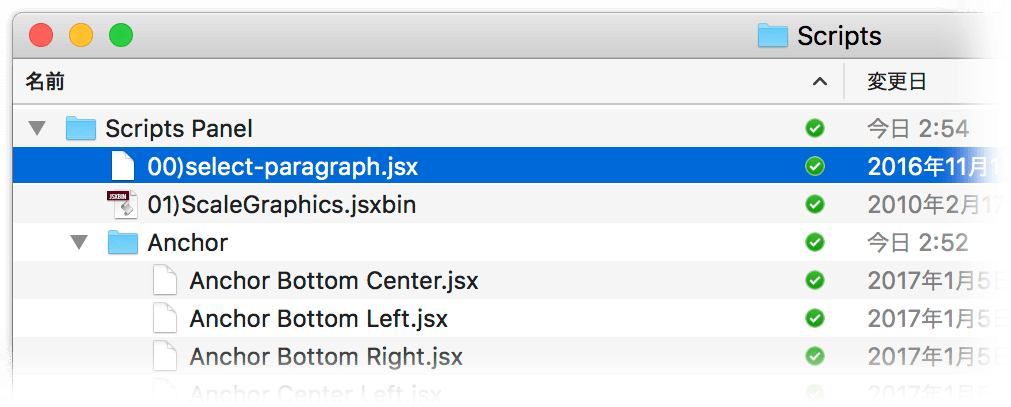Select Anchor Bottom Right.jsx file
The width and height of the screenshot is (1011, 407).
(x=326, y=357)
